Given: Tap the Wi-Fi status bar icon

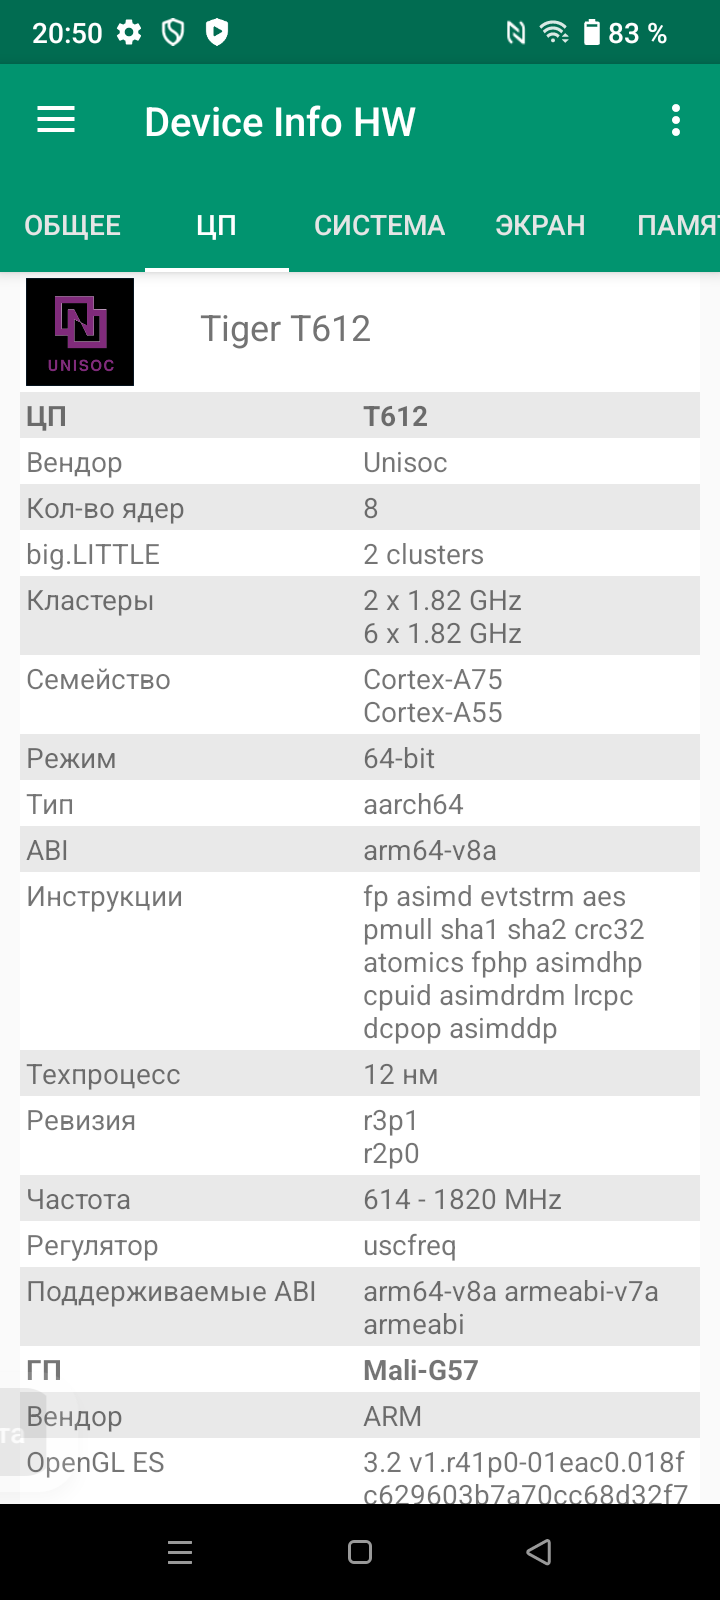Looking at the screenshot, I should [x=554, y=33].
